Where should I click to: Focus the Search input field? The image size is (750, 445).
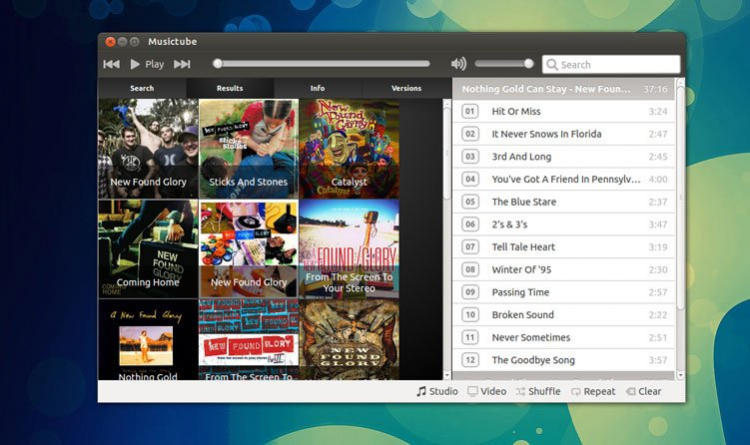coord(611,64)
